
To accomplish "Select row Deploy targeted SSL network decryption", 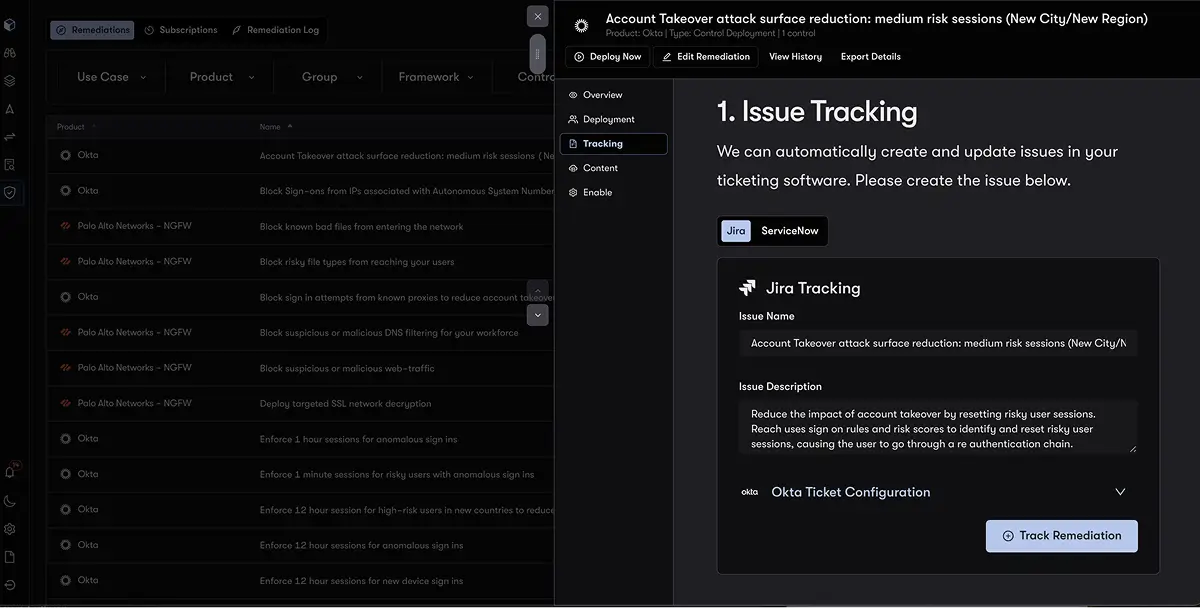I will tap(300, 404).
